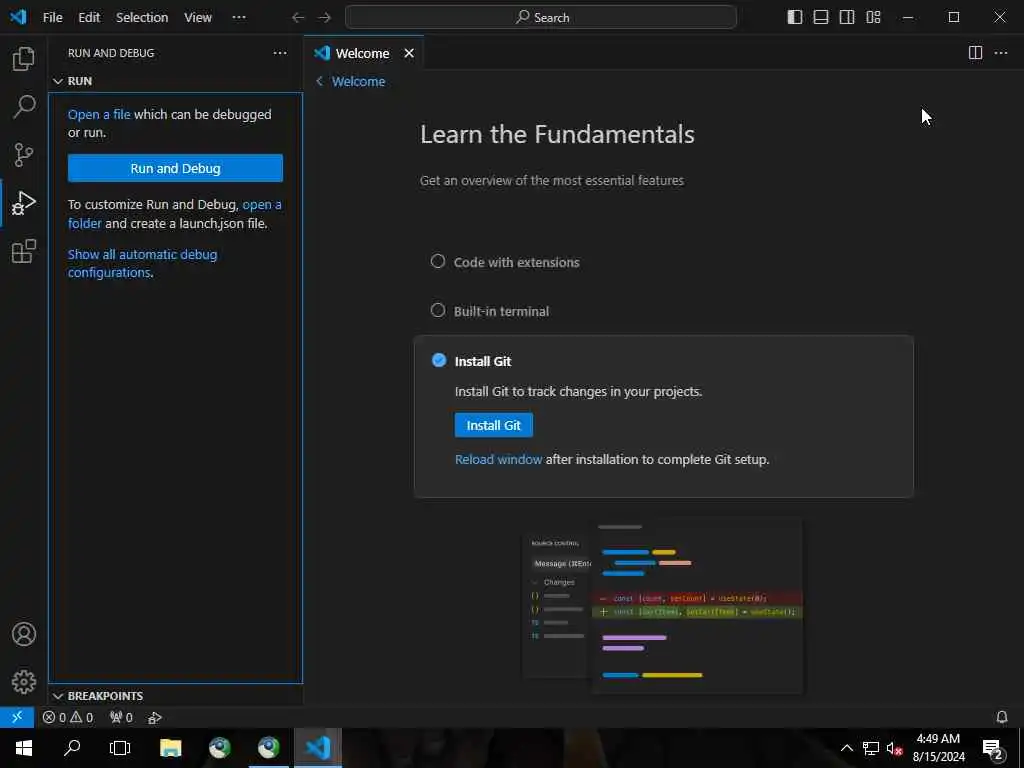
Task: Open the Search view in activity bar
Action: tap(24, 106)
